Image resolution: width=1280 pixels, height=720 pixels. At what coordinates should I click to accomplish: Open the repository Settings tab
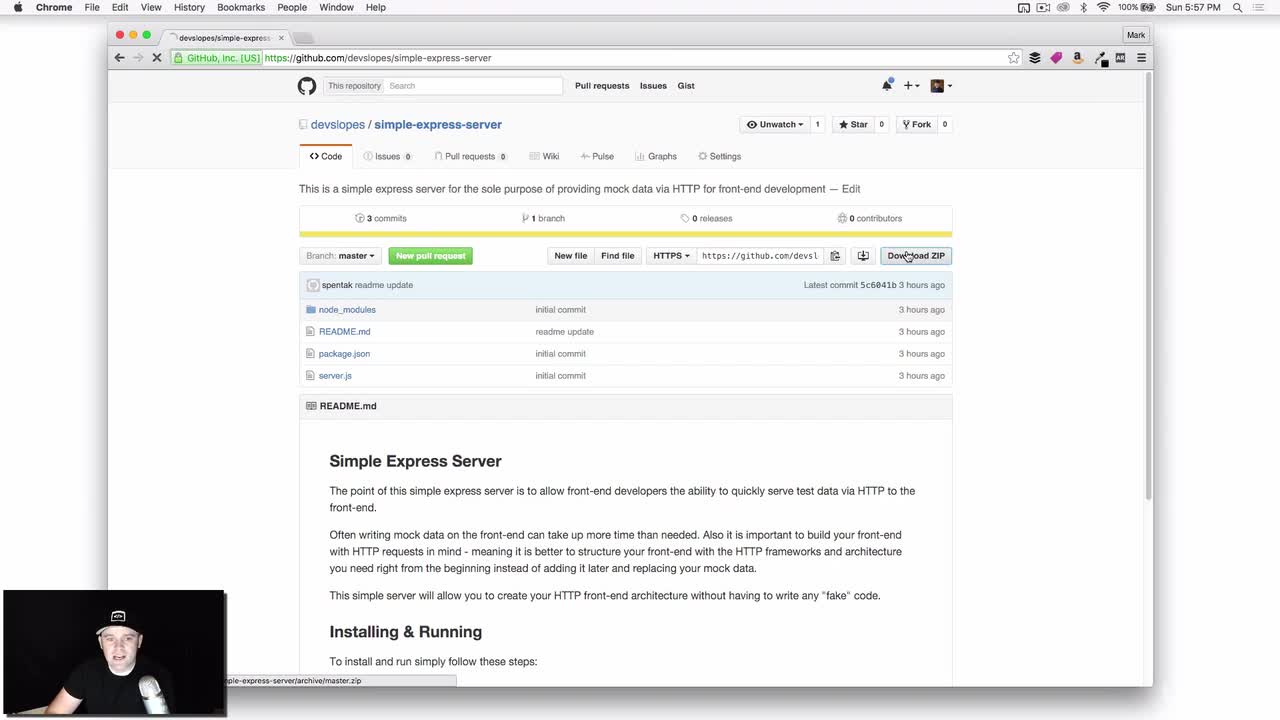pos(720,156)
